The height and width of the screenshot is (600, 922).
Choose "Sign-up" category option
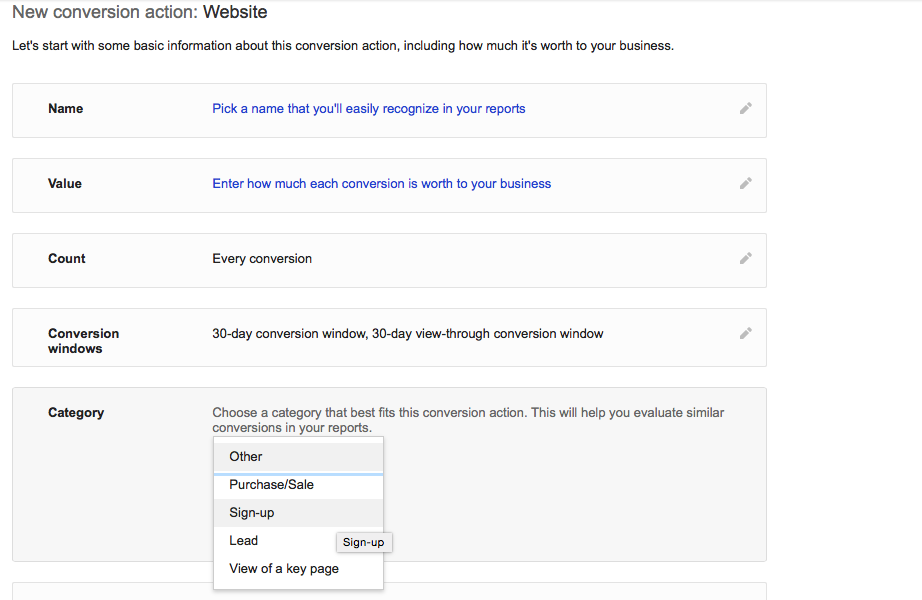(298, 512)
